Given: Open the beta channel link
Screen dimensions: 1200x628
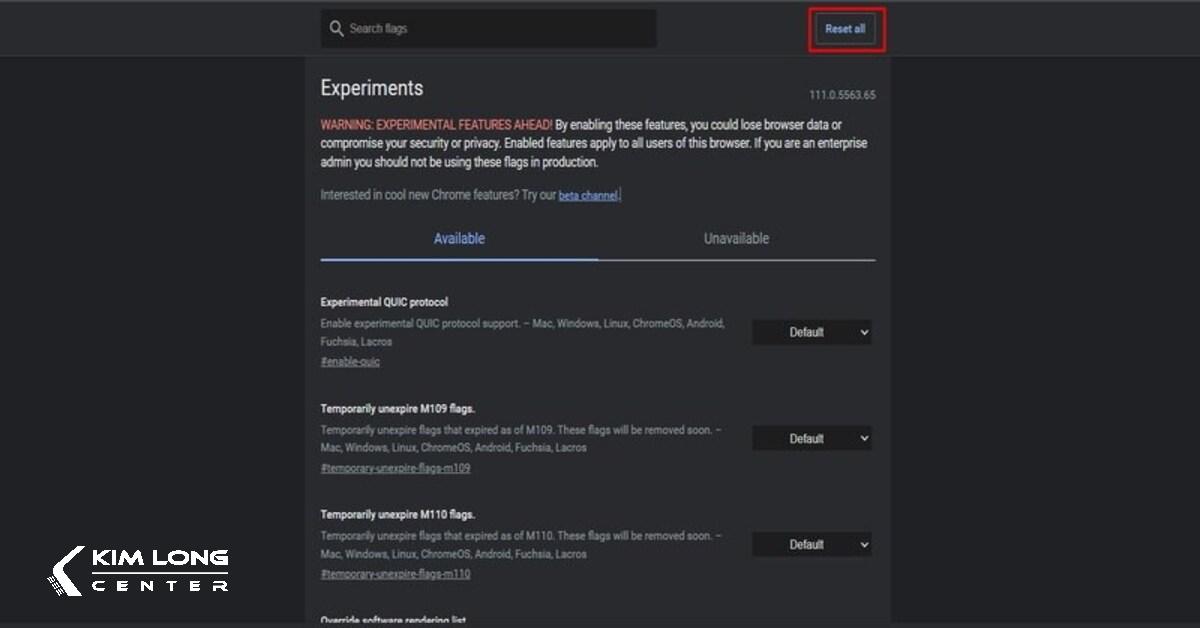Looking at the screenshot, I should (587, 196).
